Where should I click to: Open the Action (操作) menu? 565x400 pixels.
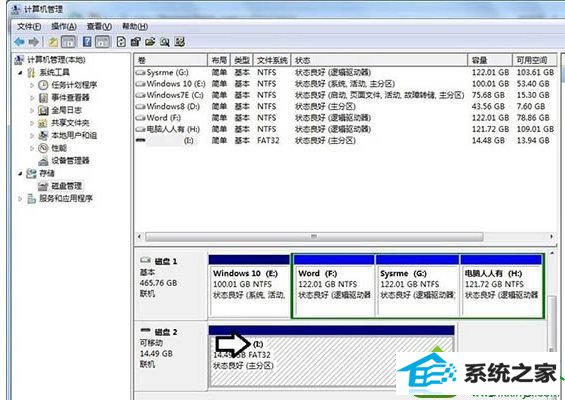click(64, 26)
